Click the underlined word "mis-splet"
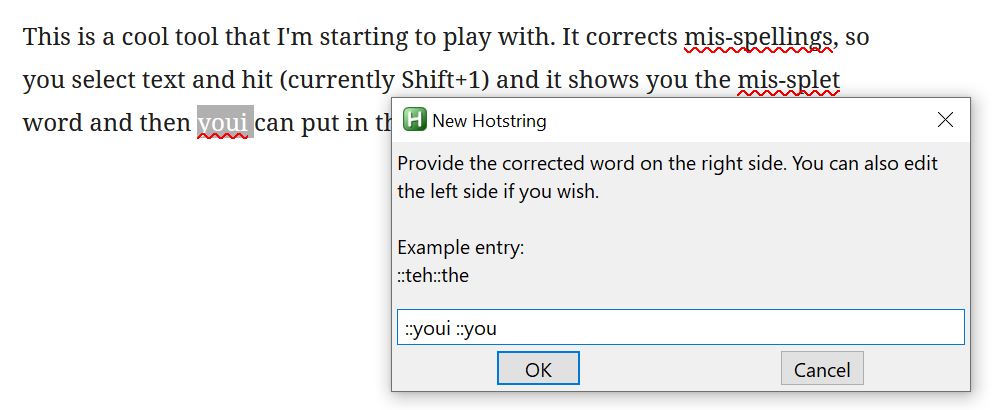Viewport: 1005px width, 410px height. pyautogui.click(x=788, y=80)
